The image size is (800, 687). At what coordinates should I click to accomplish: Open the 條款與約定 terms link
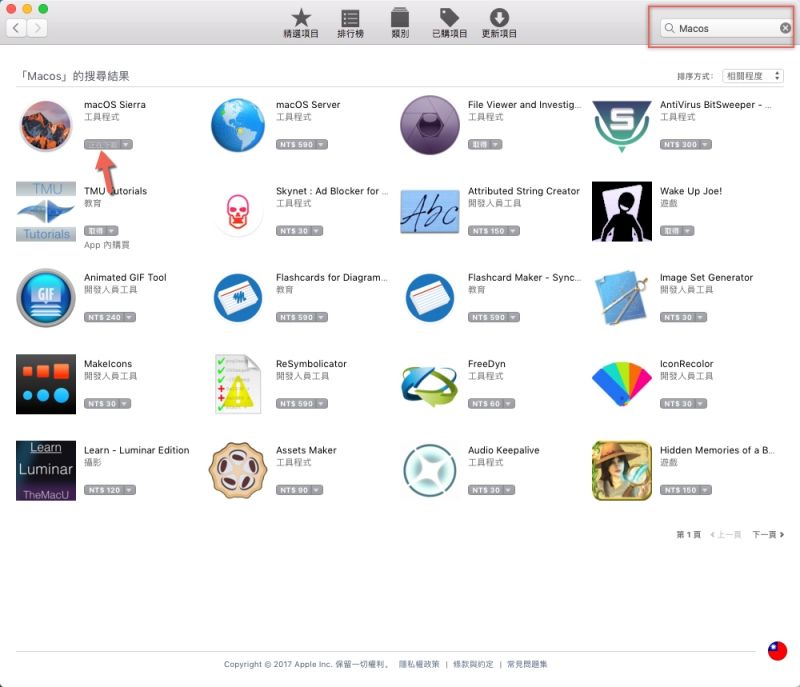click(473, 664)
